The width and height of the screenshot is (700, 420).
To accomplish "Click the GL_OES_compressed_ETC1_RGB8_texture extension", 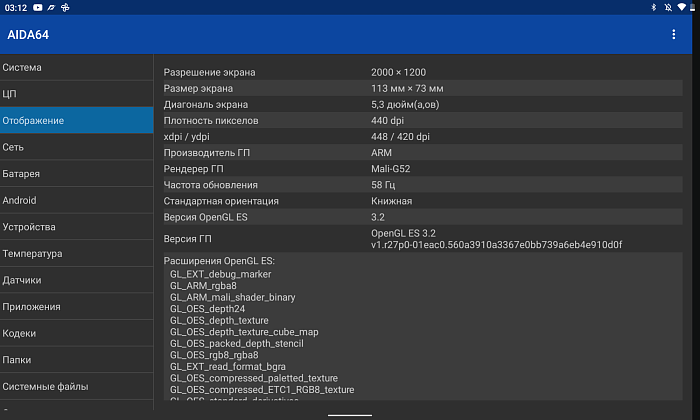I will (262, 390).
